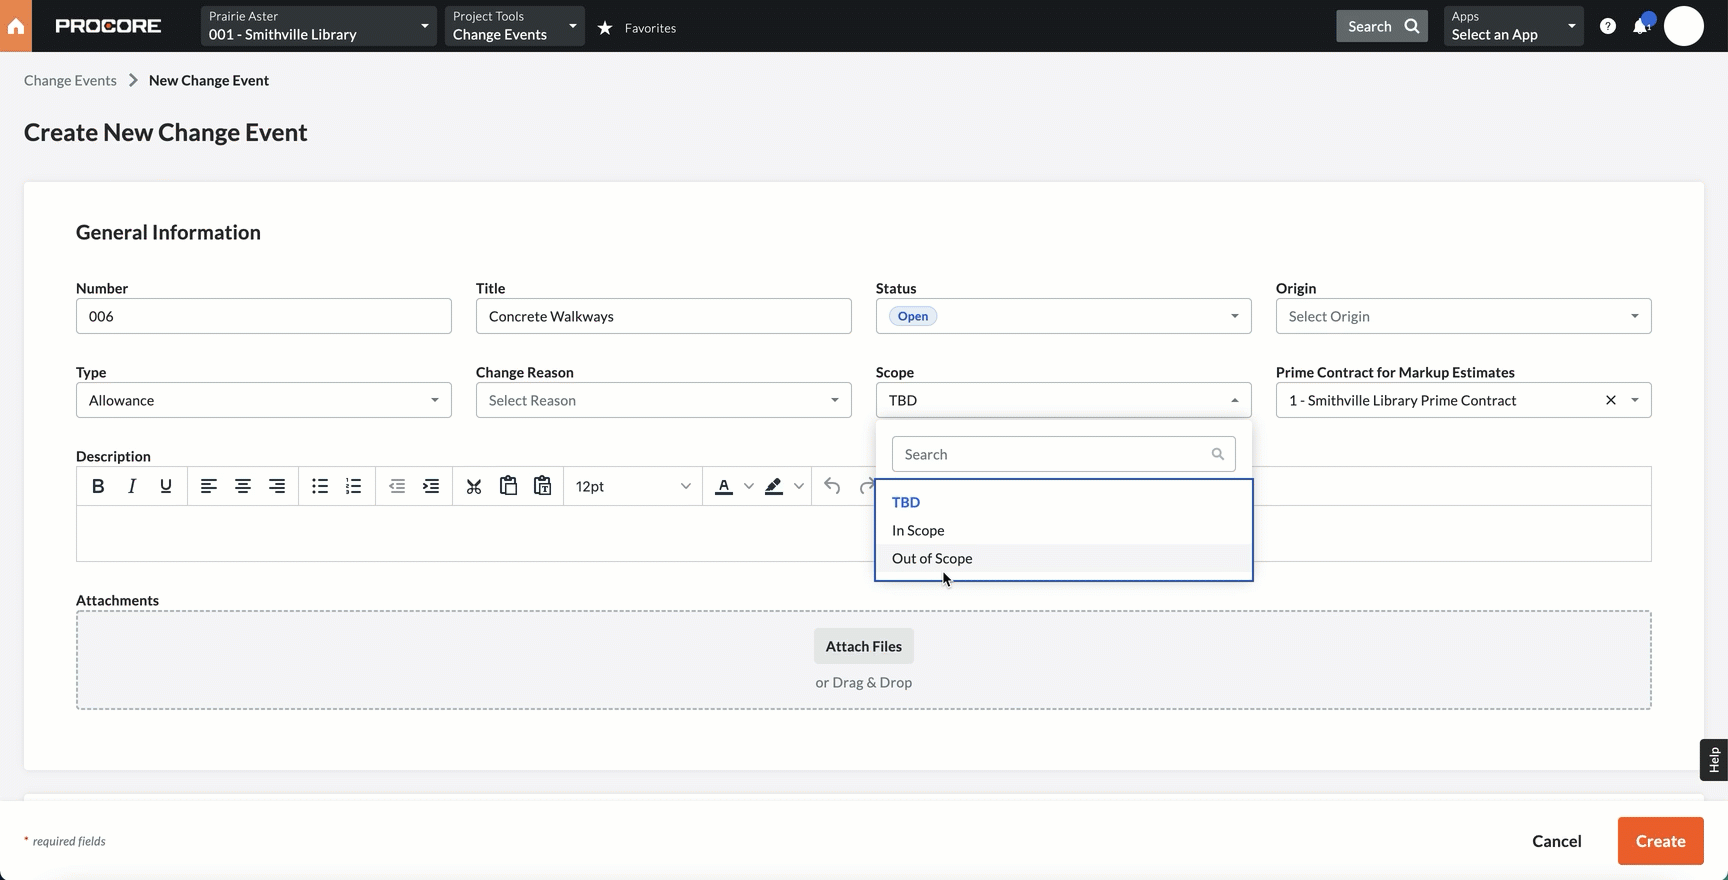
Task: Open the text color picker arrow
Action: tap(748, 486)
